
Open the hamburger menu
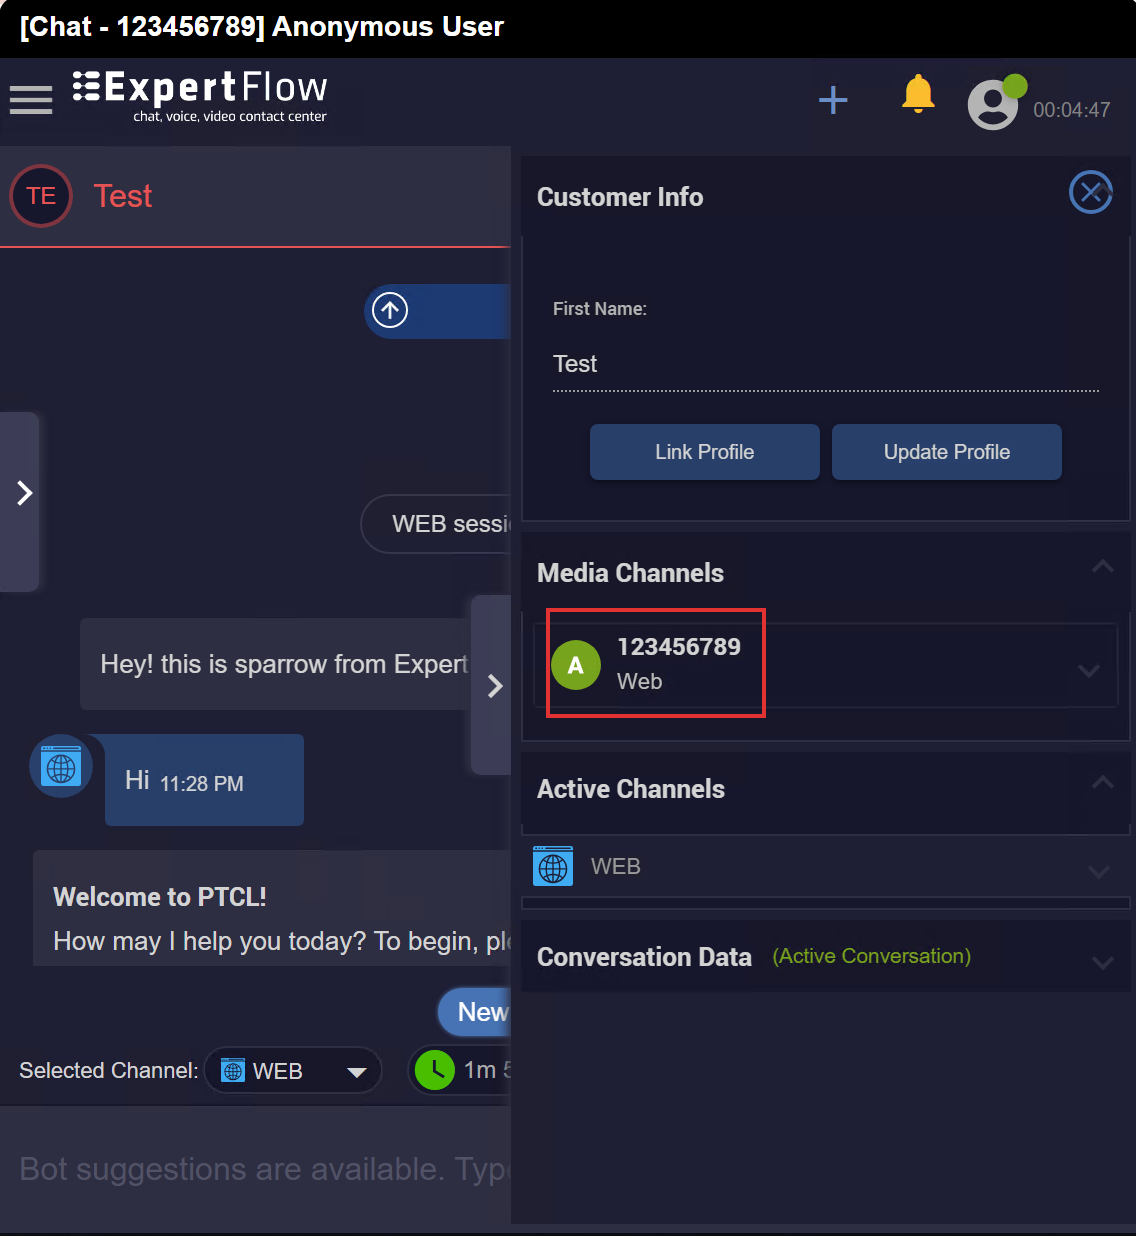(31, 100)
